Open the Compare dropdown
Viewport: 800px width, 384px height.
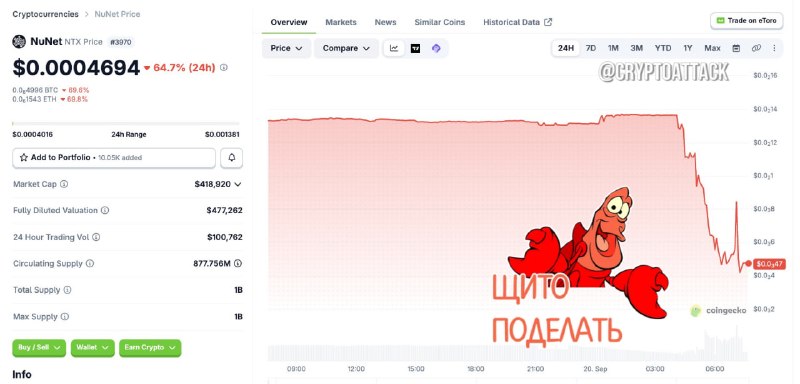346,48
